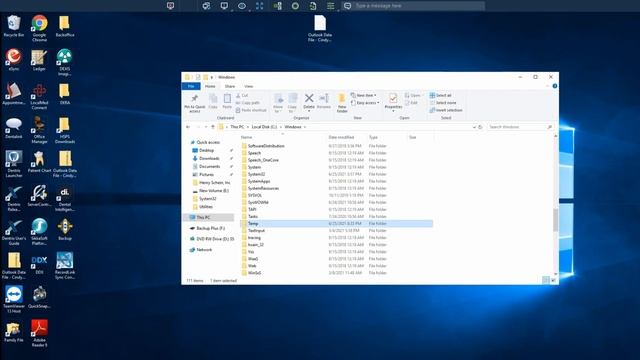Viewport: 640px width, 360px height.
Task: Open the New item dropdown
Action: coord(363,95)
